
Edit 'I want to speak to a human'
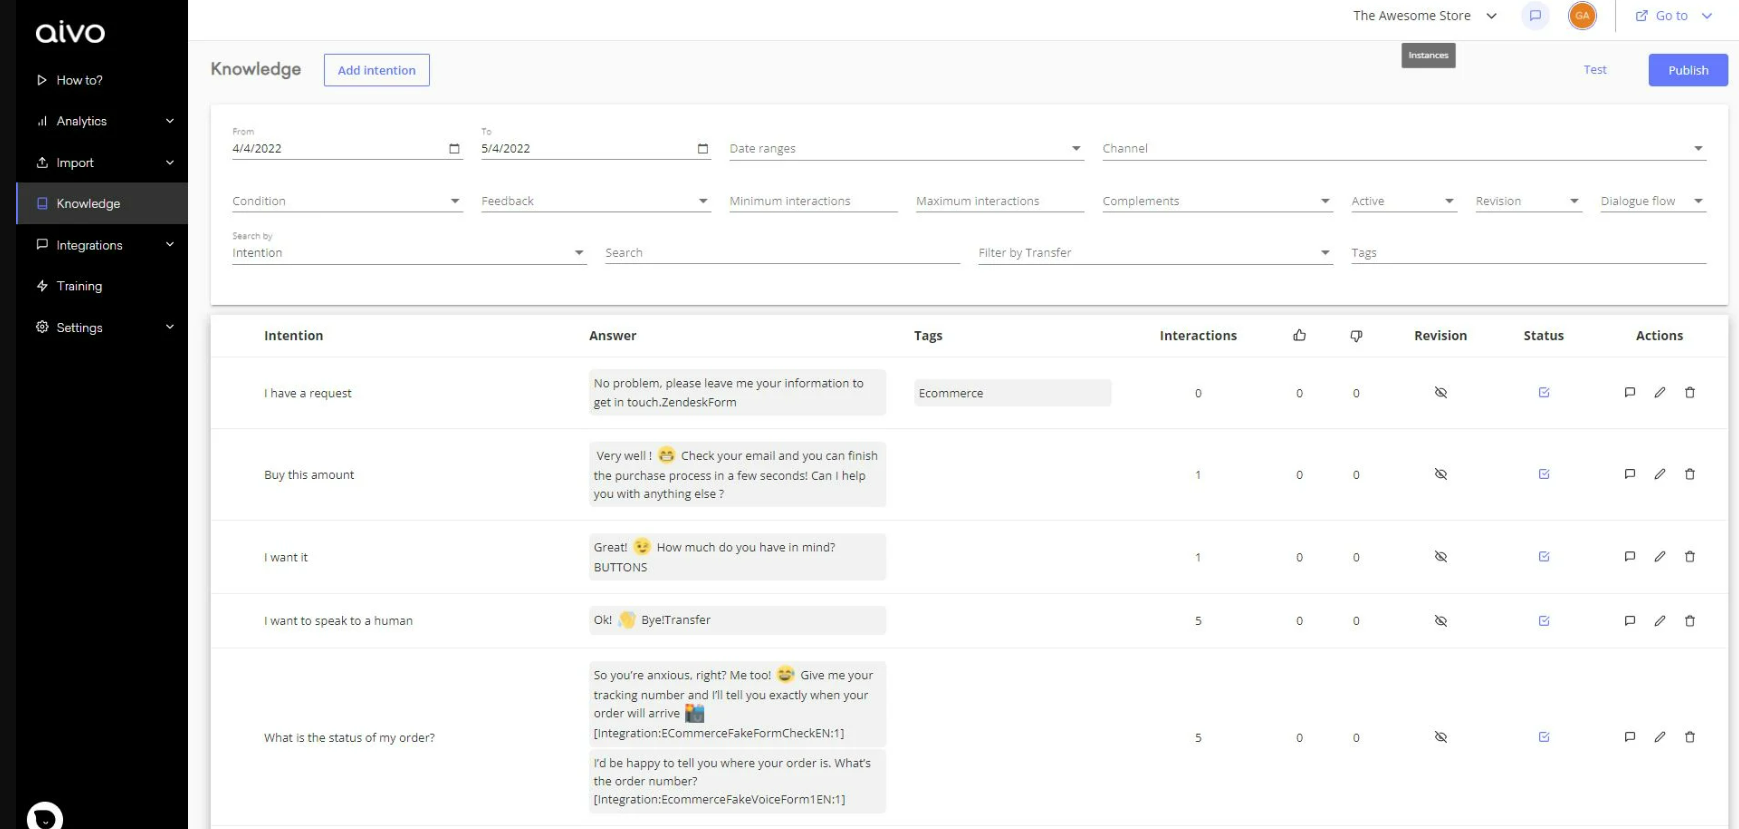coord(1659,621)
